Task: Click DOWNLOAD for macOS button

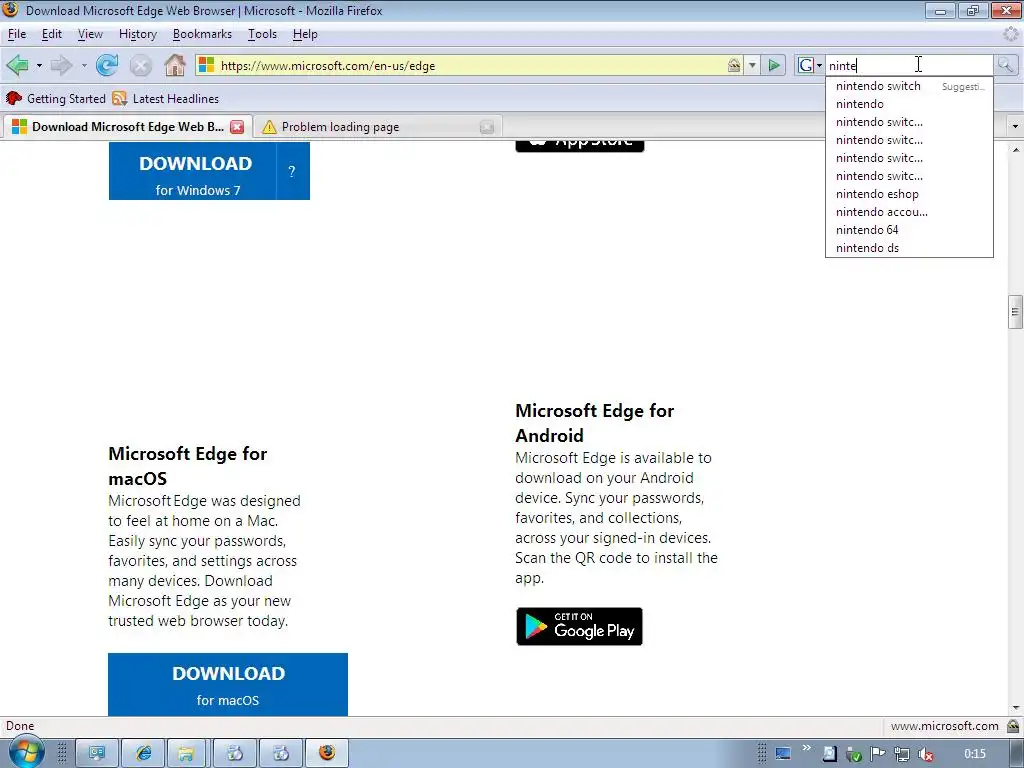Action: [x=228, y=684]
